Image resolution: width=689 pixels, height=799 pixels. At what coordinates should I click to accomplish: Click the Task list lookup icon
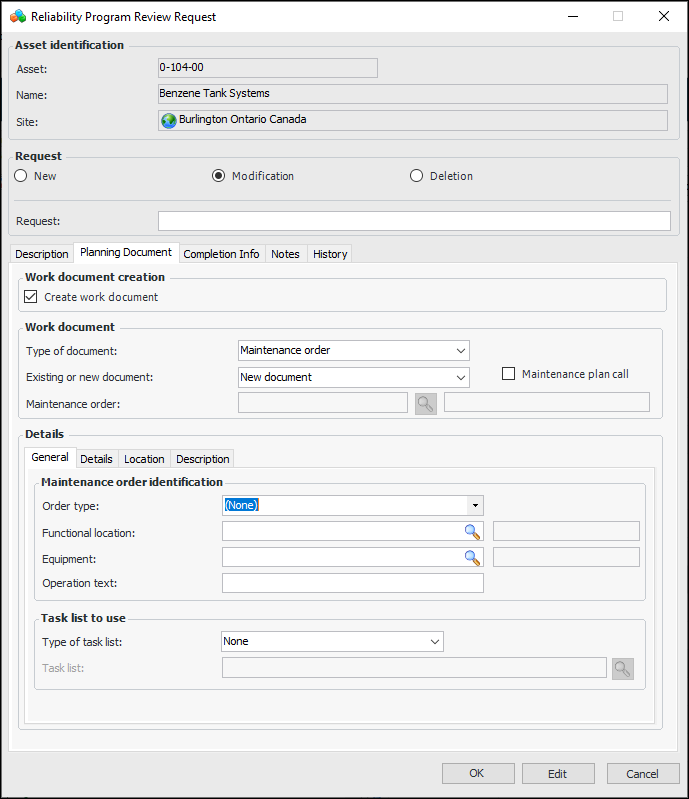click(x=623, y=669)
